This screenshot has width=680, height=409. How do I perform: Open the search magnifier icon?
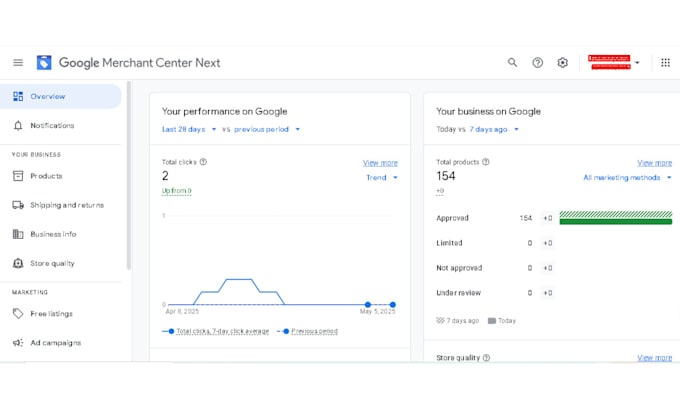point(513,62)
